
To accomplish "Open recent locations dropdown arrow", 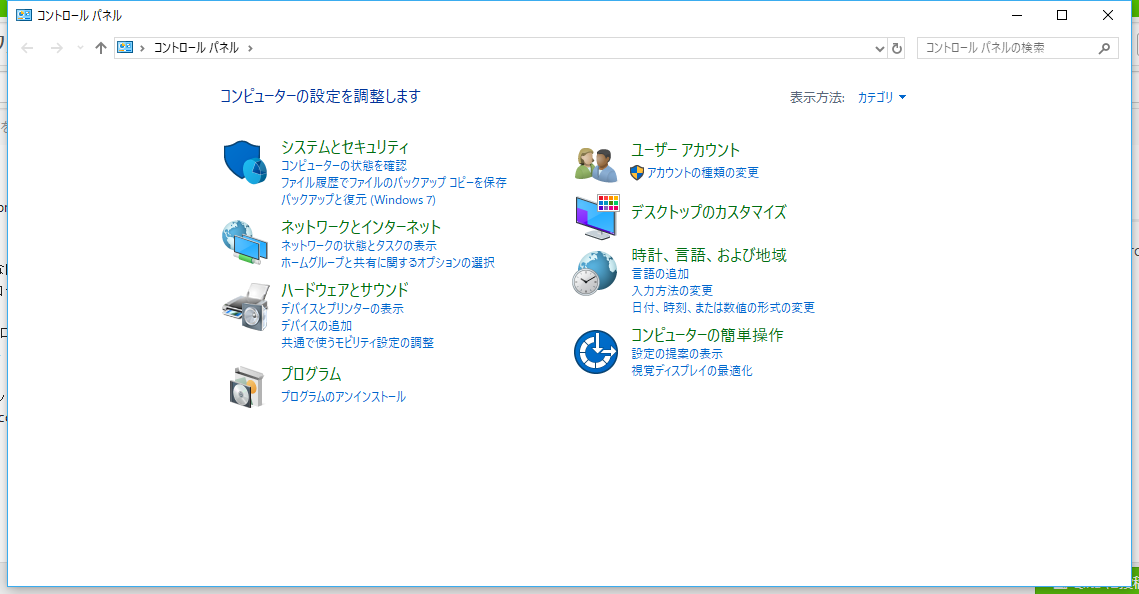I will (80, 48).
